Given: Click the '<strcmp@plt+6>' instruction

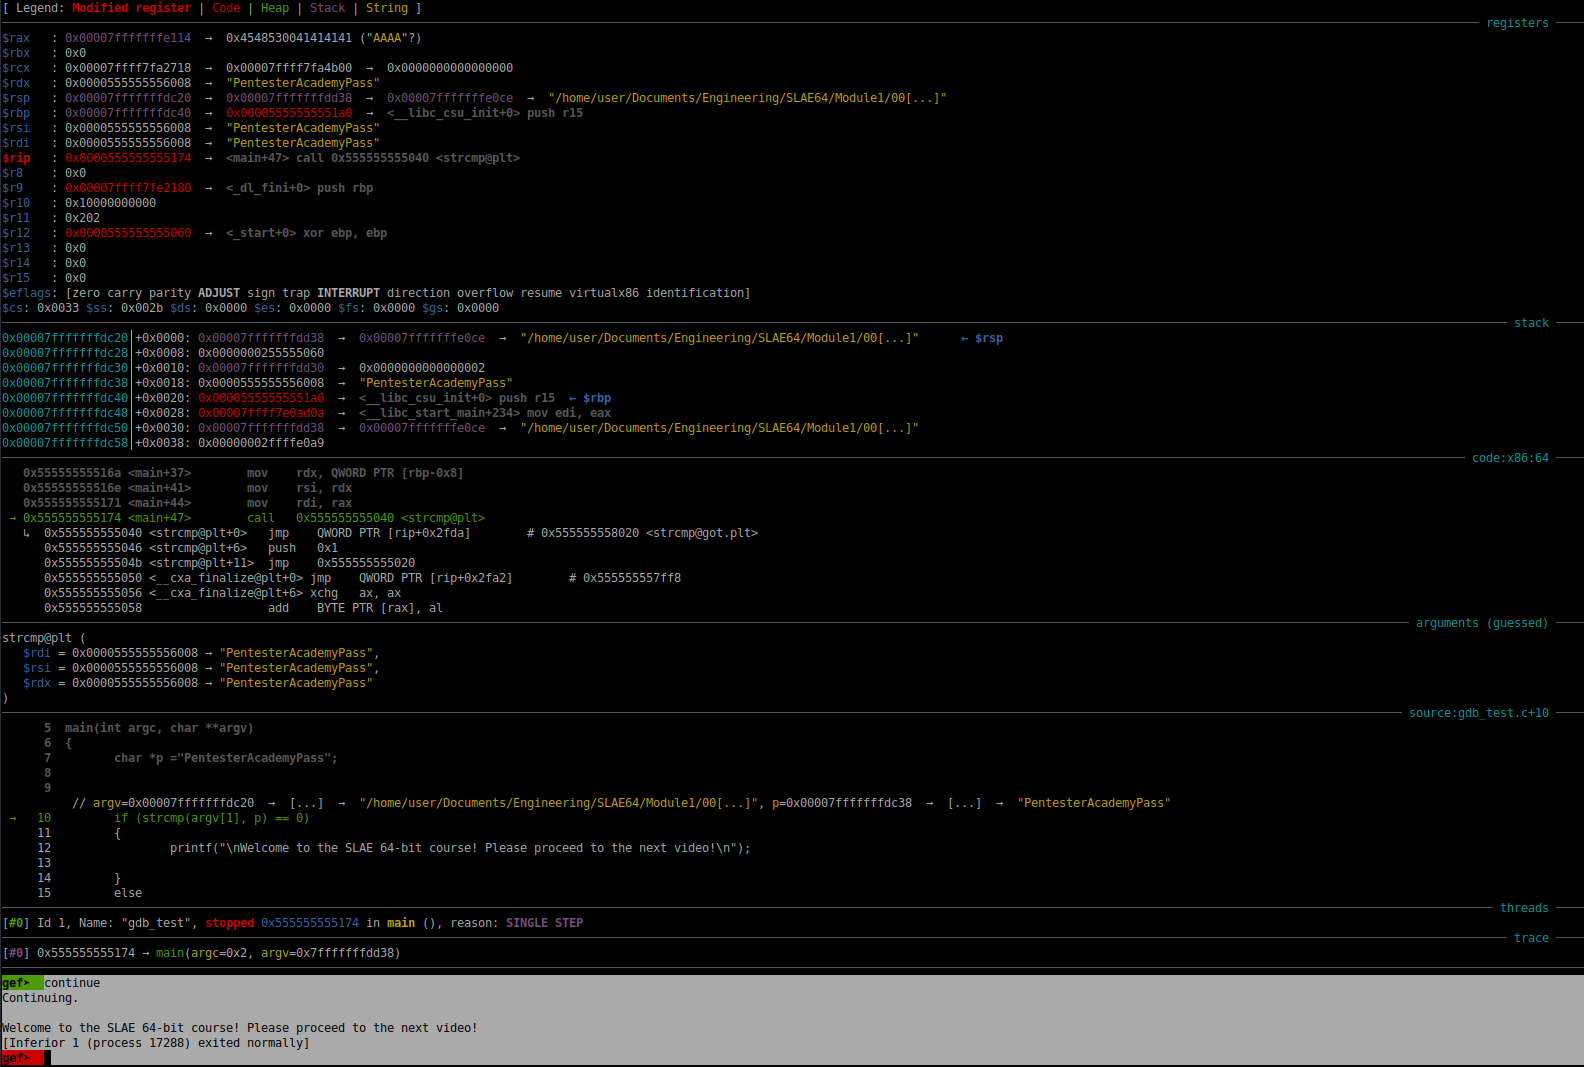Looking at the screenshot, I should coord(191,548).
